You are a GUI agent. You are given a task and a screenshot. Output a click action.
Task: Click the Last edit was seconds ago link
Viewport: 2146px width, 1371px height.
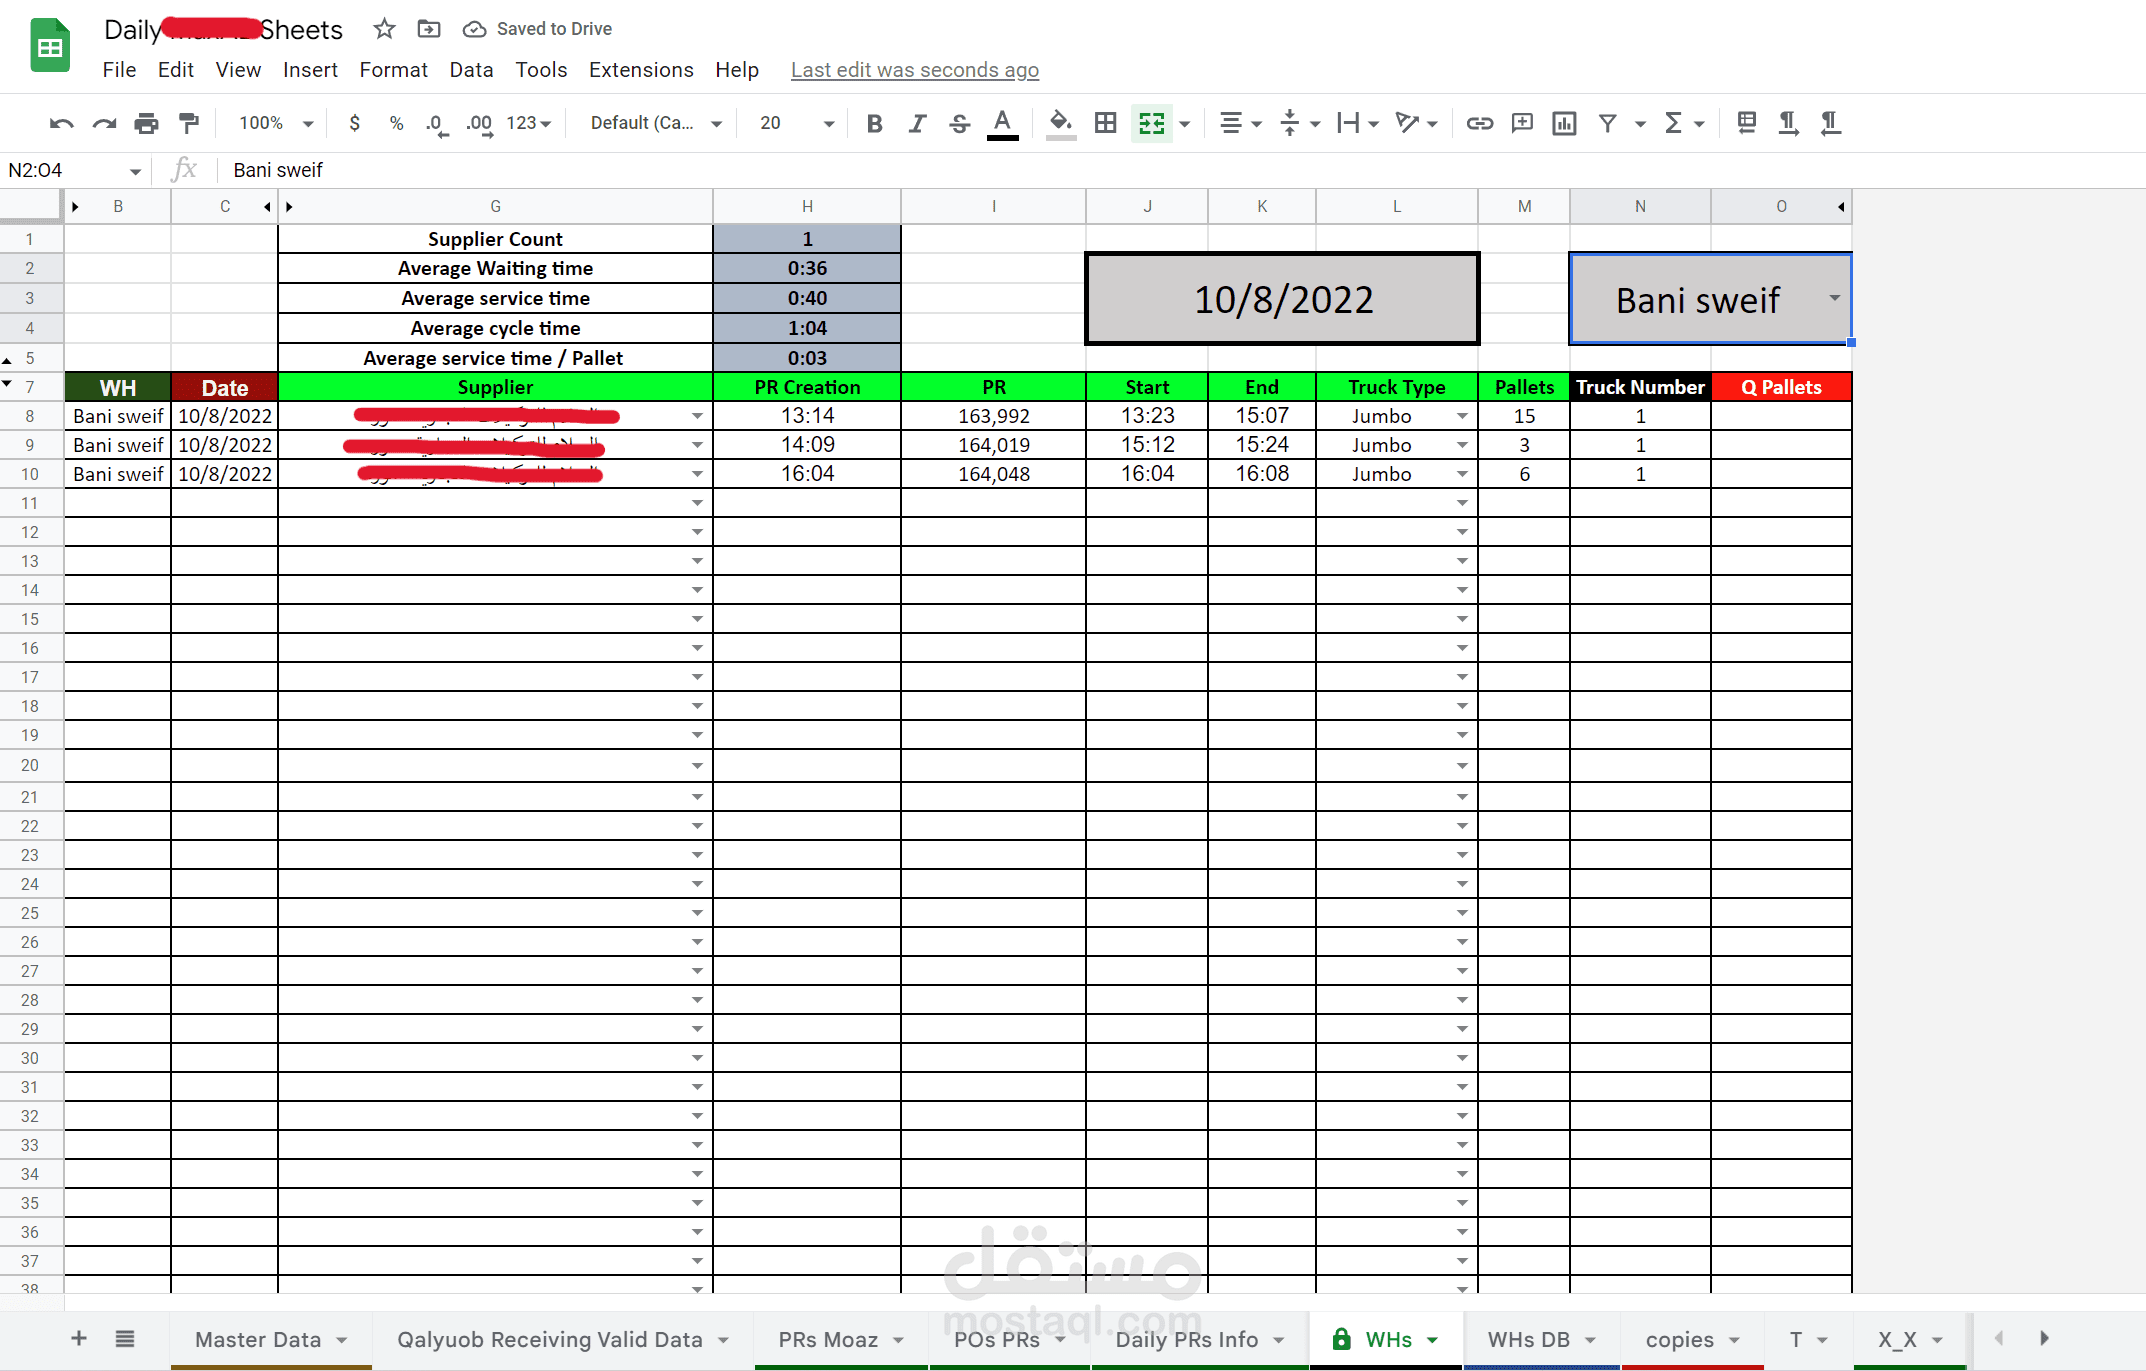click(x=913, y=70)
